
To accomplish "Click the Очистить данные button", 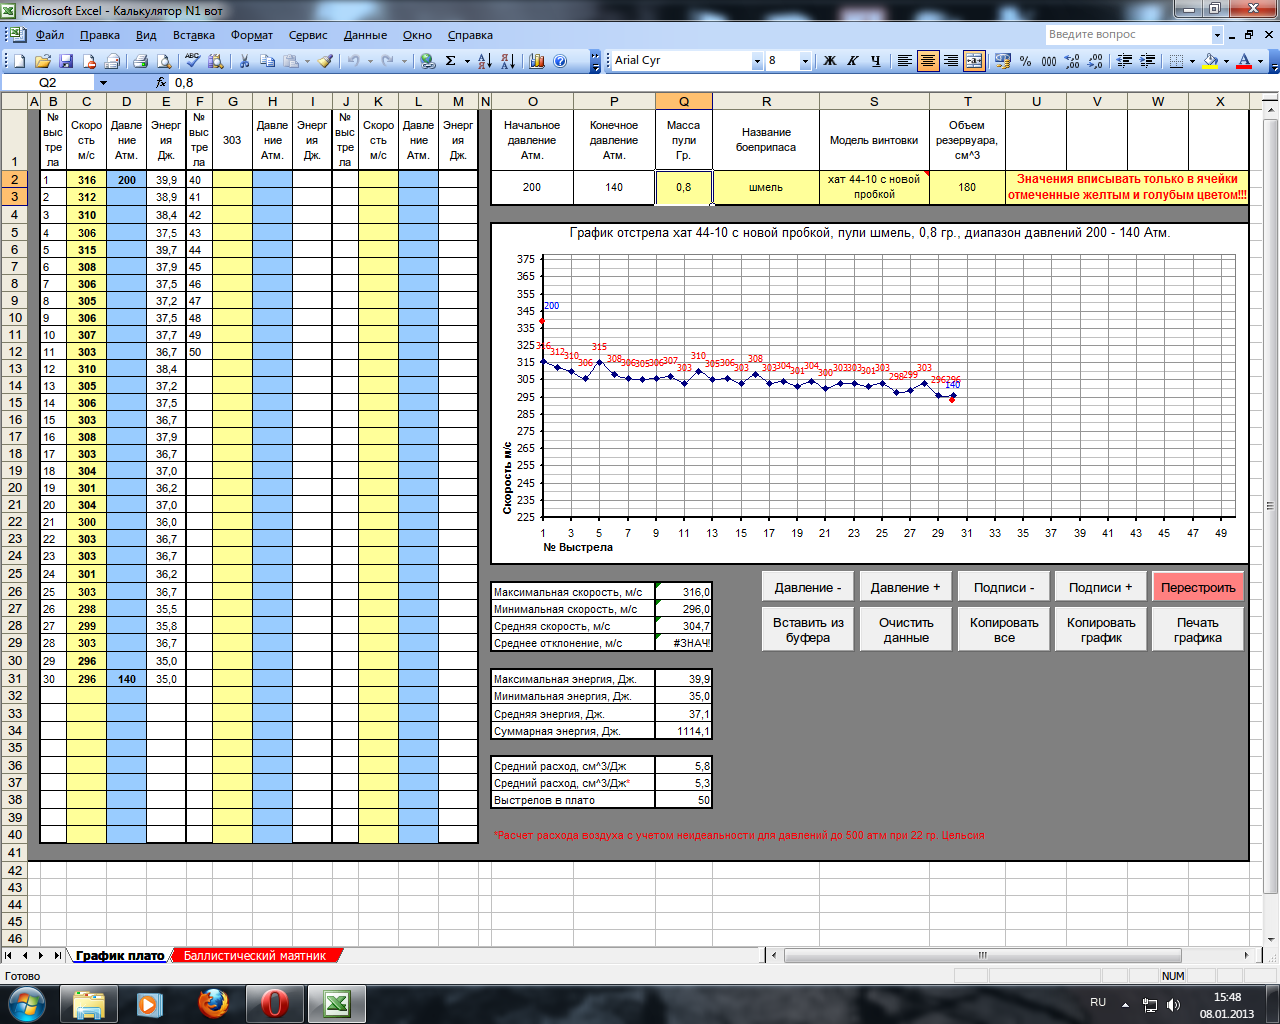I will pyautogui.click(x=906, y=630).
